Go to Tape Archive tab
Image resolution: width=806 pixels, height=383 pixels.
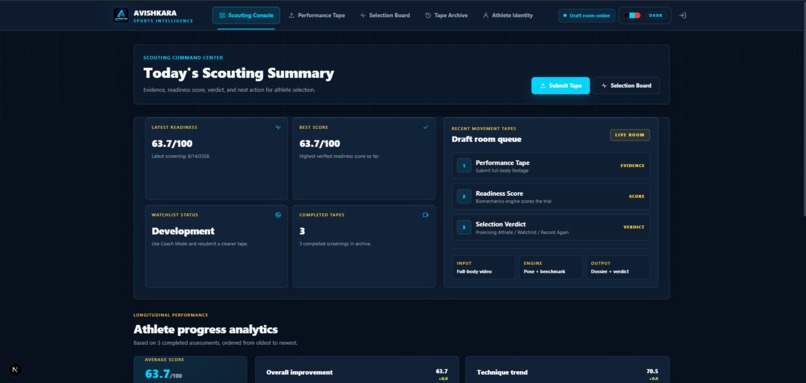pyautogui.click(x=446, y=15)
